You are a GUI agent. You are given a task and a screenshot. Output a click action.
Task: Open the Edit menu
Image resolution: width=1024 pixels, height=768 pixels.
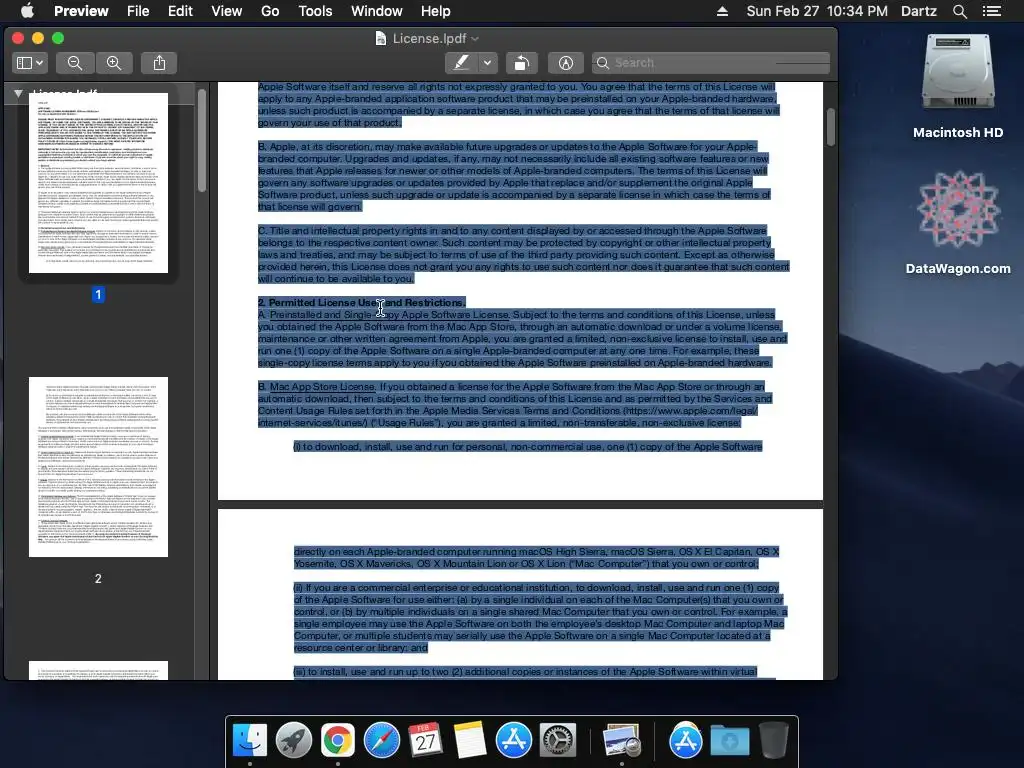point(180,11)
